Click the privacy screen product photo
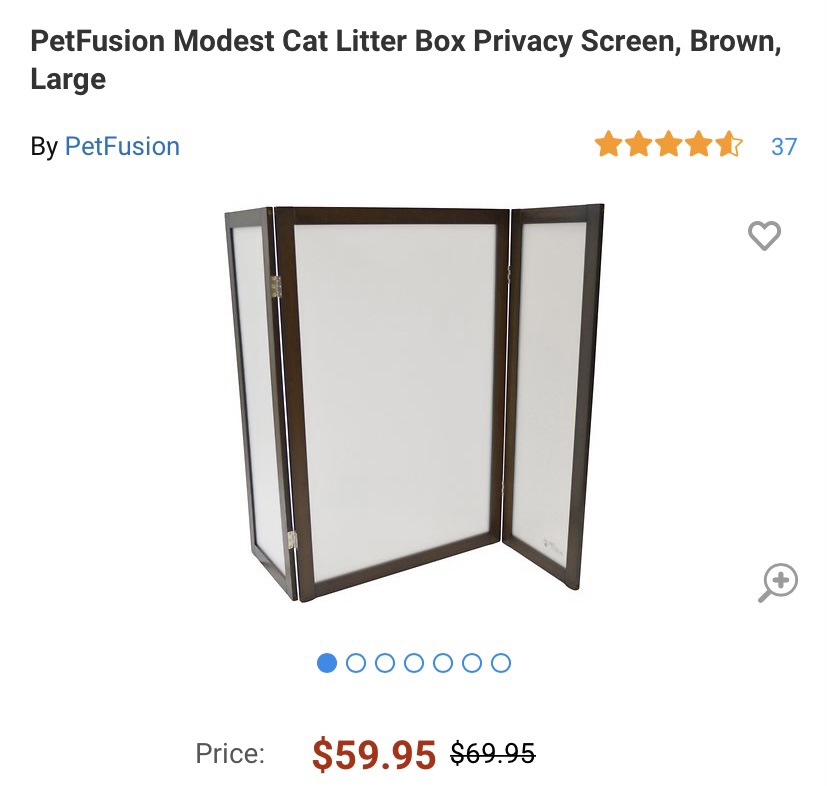This screenshot has height=786, width=827. pyautogui.click(x=414, y=402)
